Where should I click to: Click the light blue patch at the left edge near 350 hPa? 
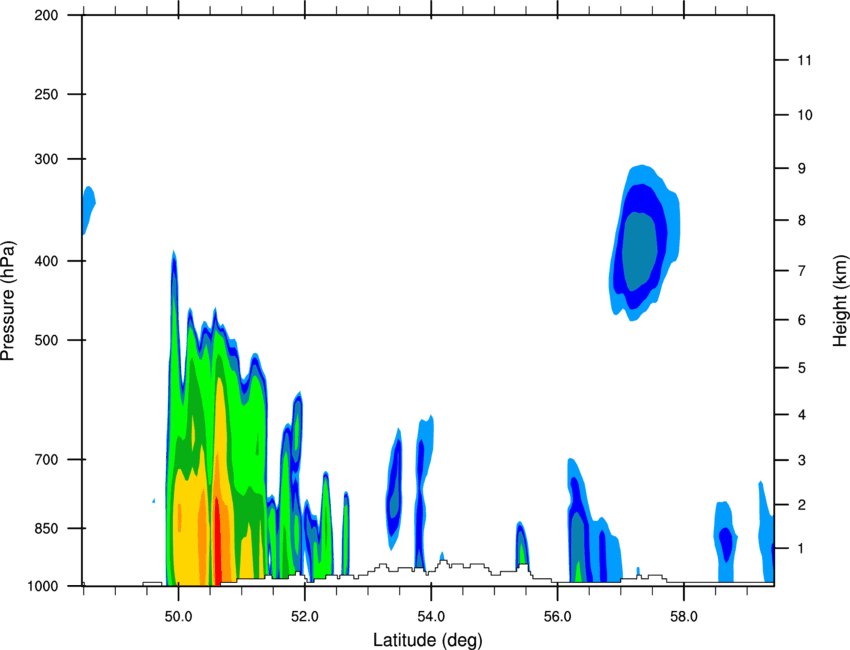click(x=88, y=209)
